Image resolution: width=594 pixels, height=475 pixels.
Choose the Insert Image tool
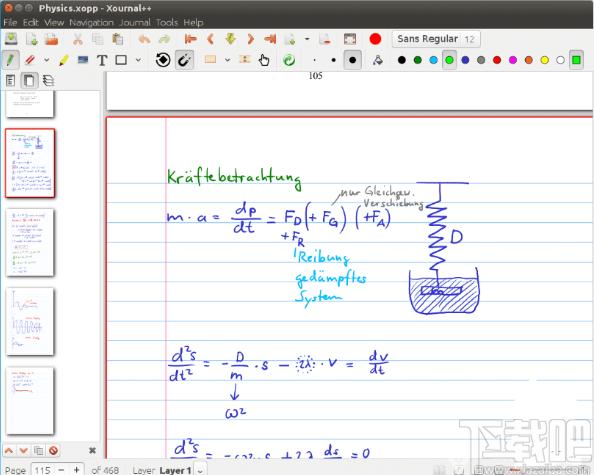[83, 60]
